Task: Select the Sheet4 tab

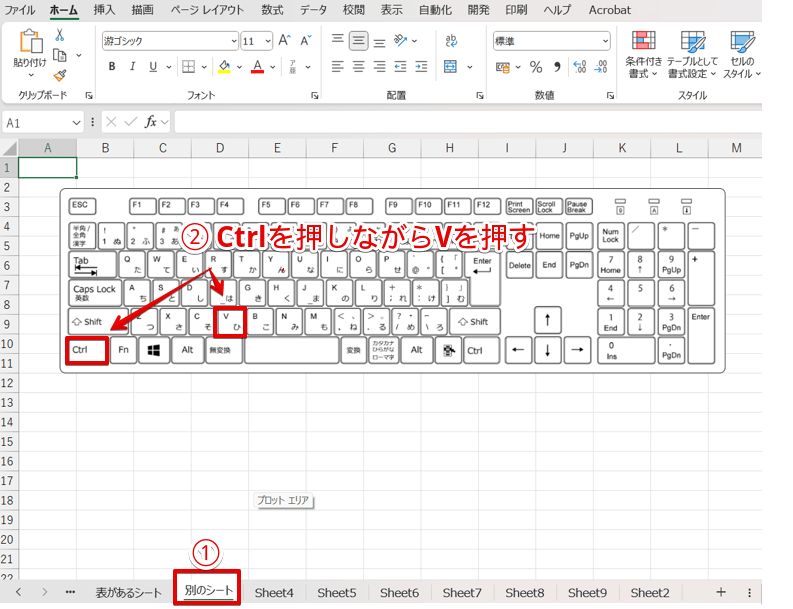Action: [274, 592]
